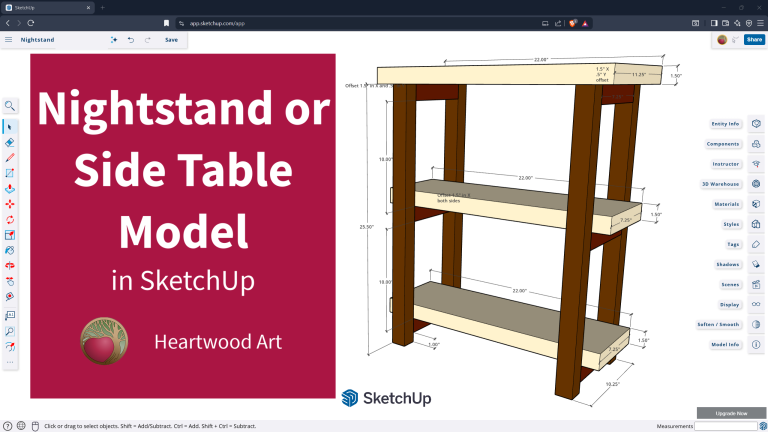This screenshot has width=768, height=432.
Task: Open notifications icon next to avatar
Action: (735, 40)
